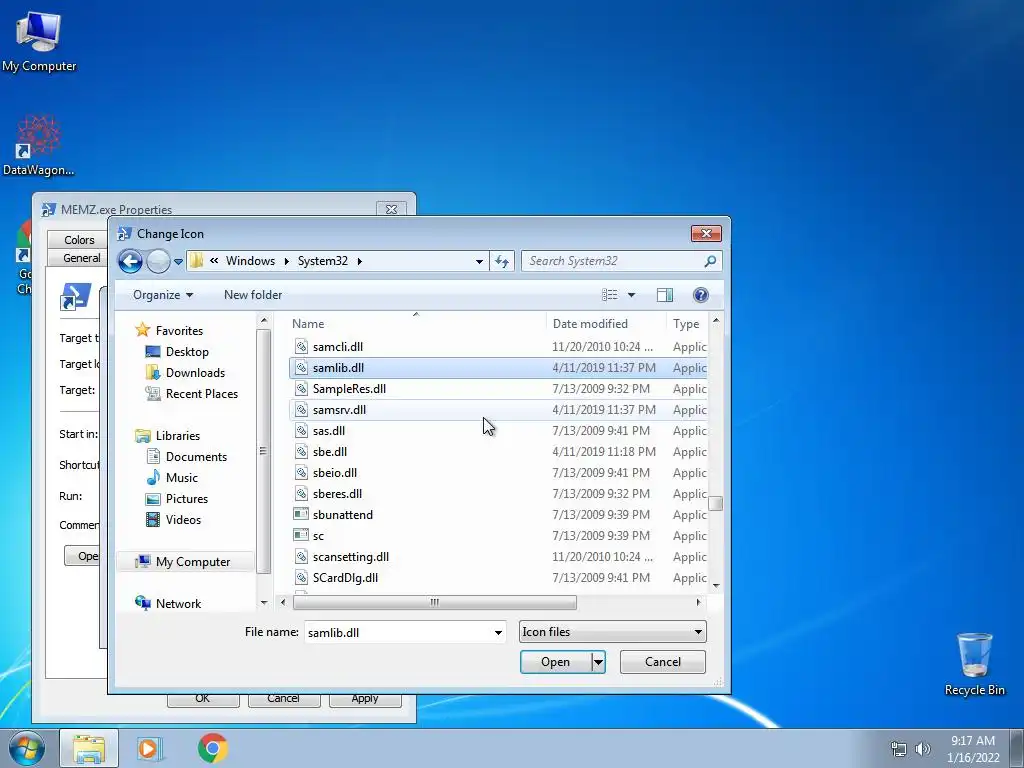
Task: Open Videos library
Action: click(x=173, y=520)
